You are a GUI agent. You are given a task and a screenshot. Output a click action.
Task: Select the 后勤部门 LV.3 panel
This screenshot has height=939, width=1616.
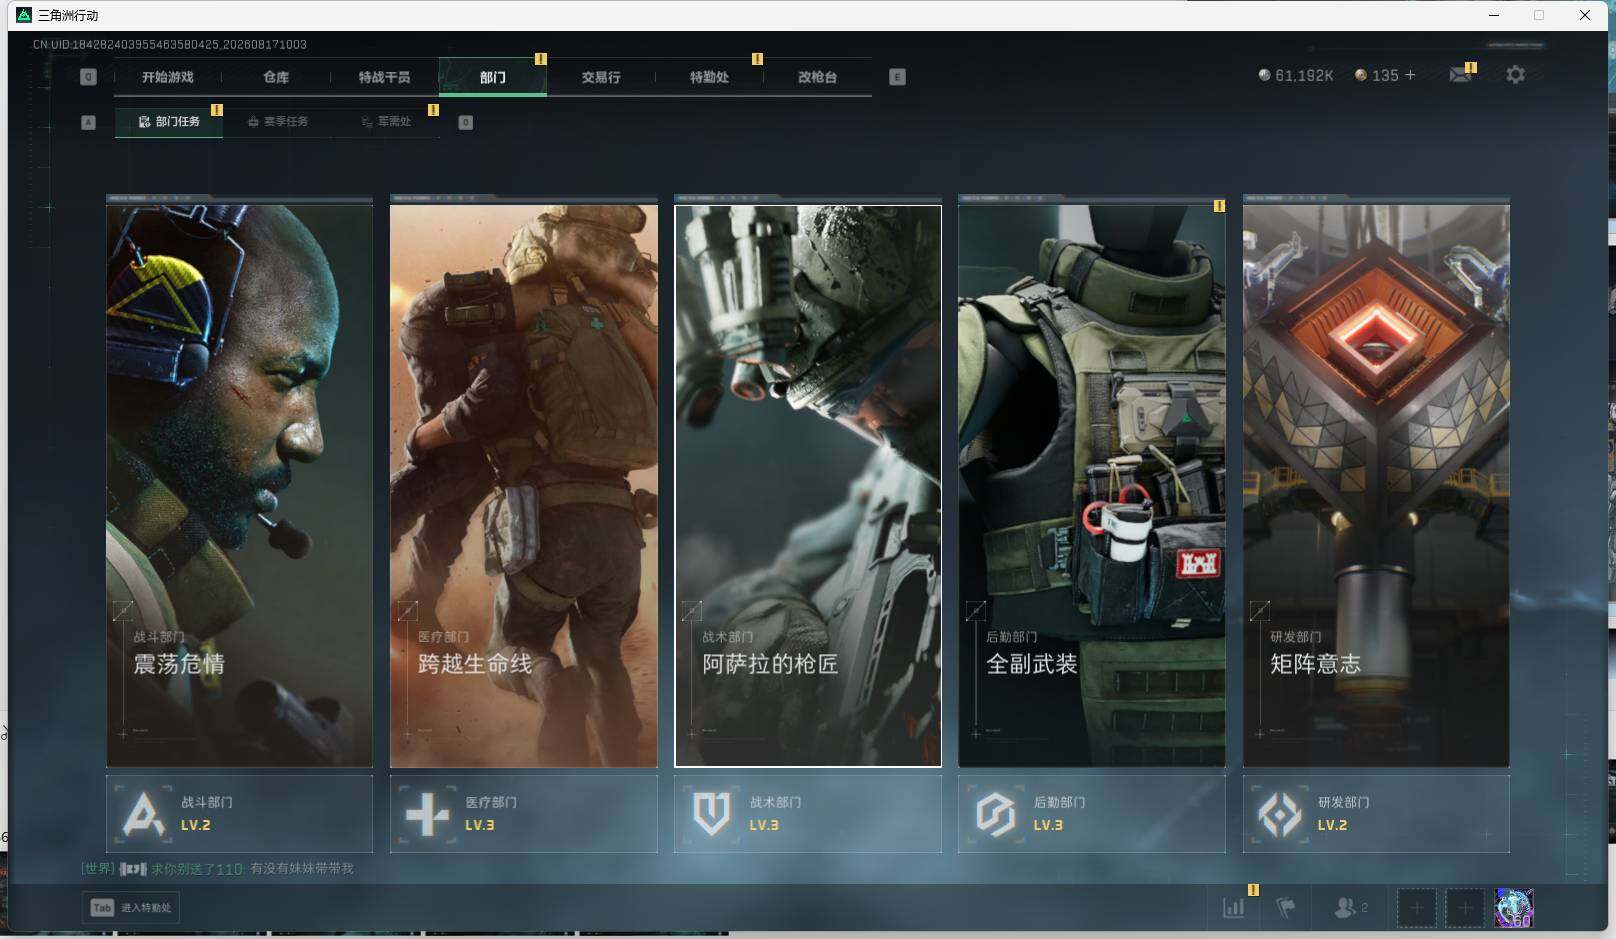click(1092, 814)
